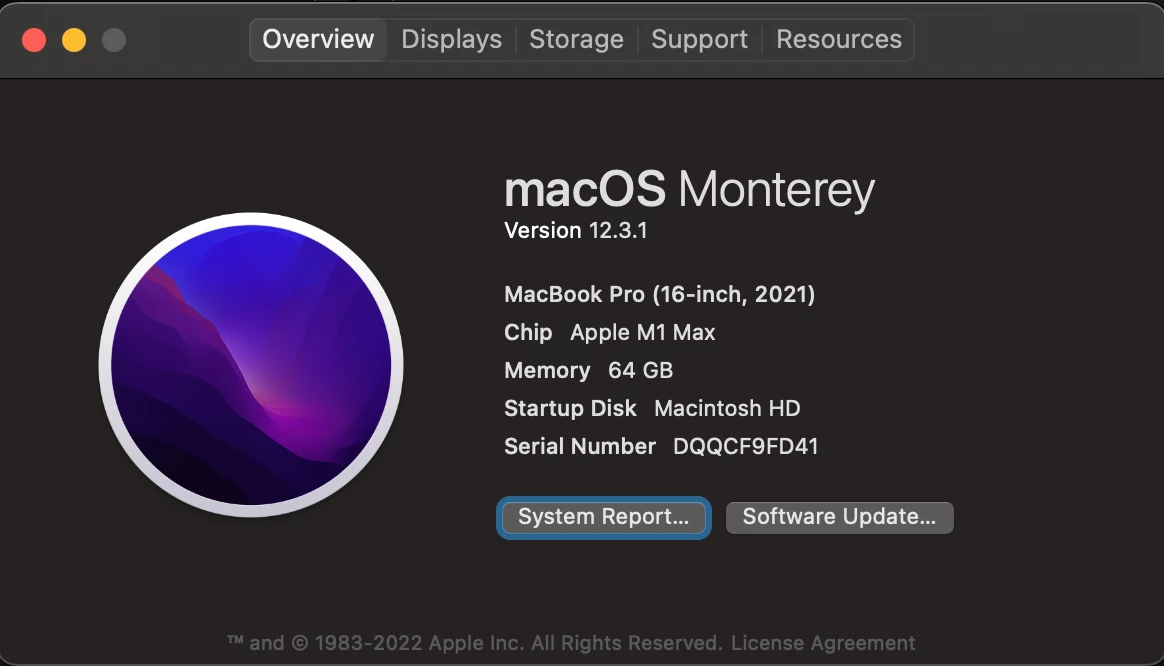Click the macOS Monterey title text

(689, 189)
